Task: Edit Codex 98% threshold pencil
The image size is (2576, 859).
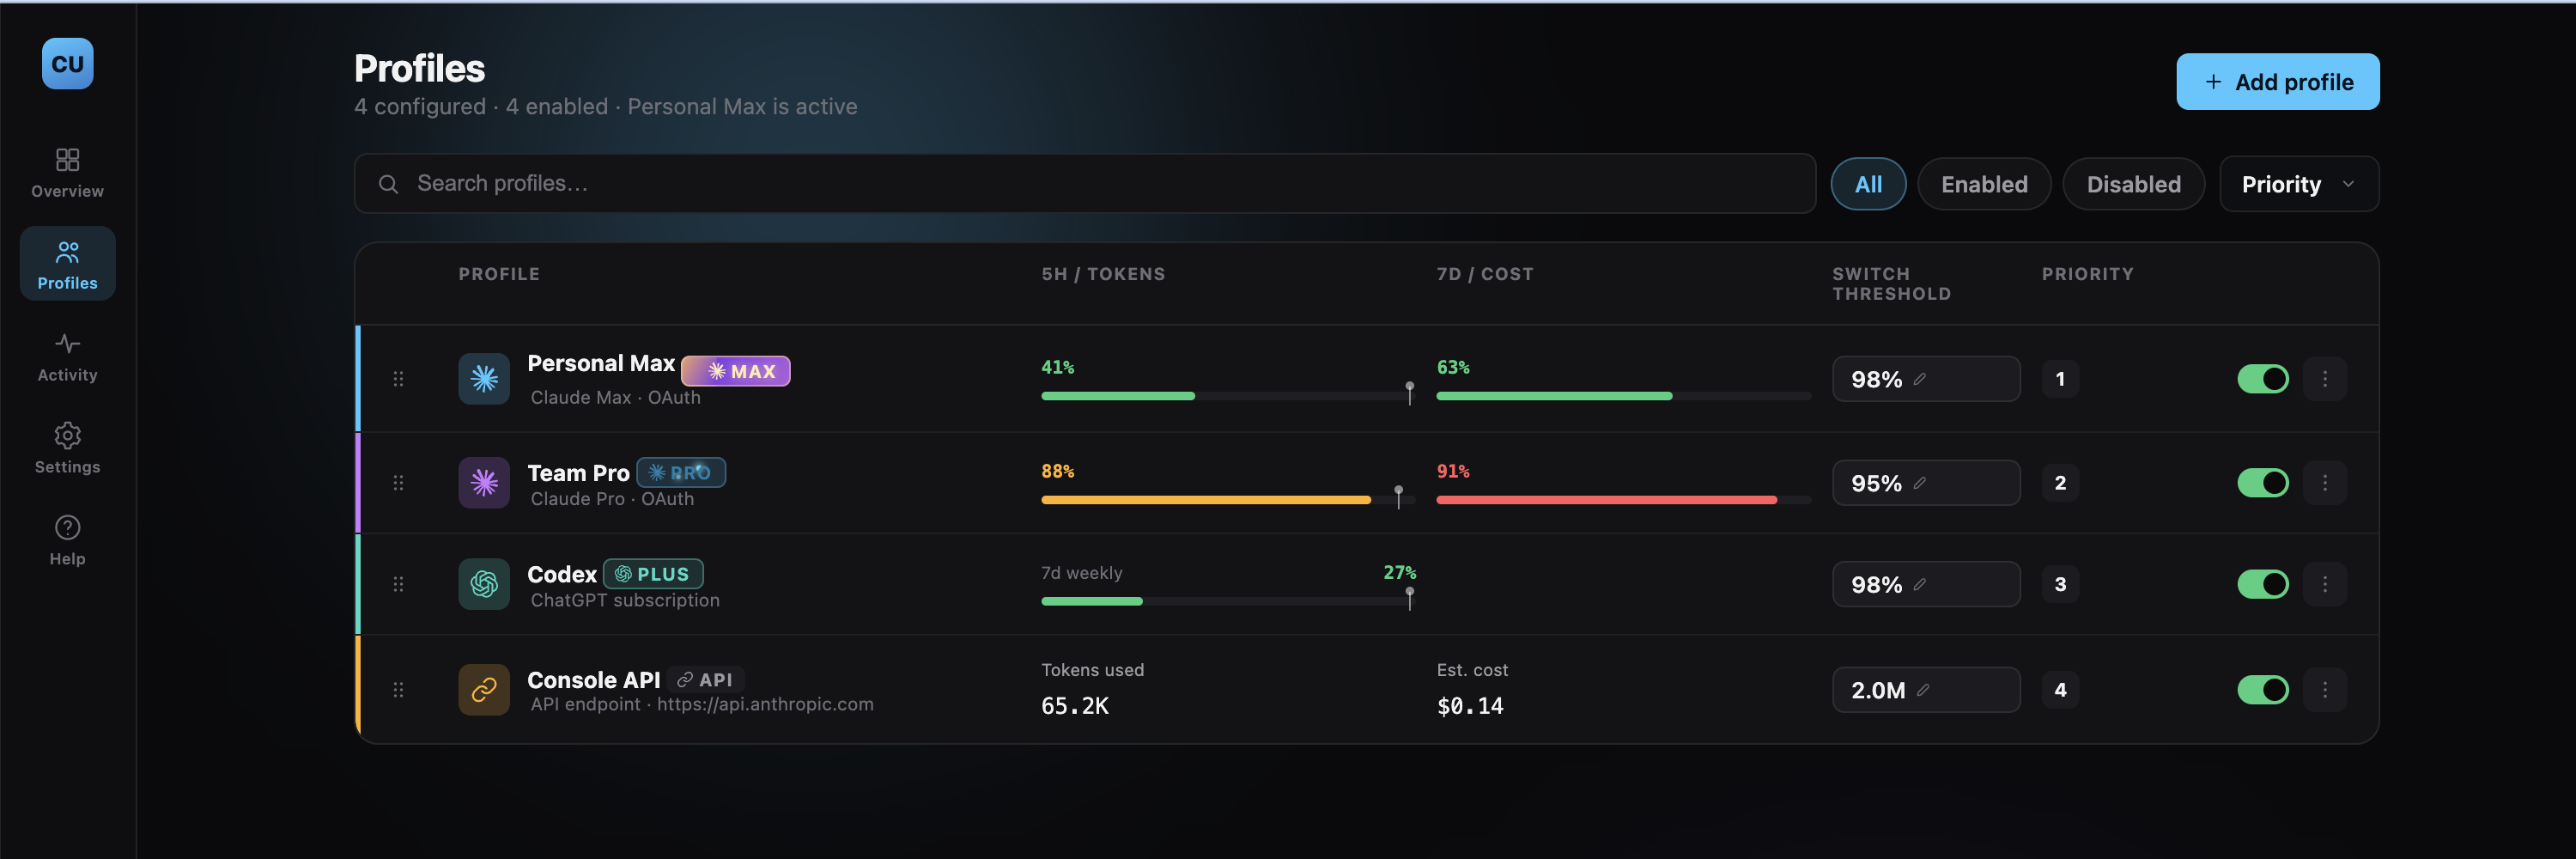Action: coord(1920,584)
